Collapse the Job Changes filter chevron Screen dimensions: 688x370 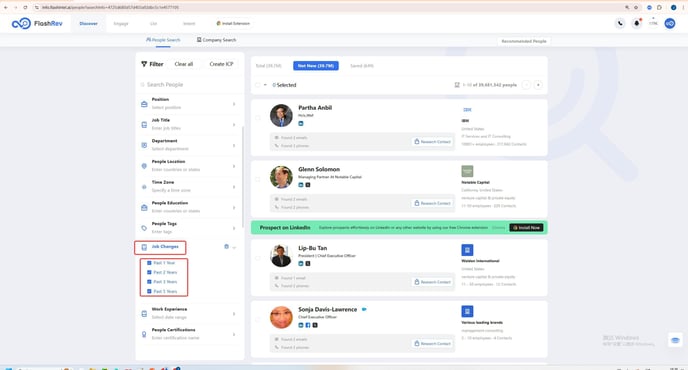tap(234, 248)
